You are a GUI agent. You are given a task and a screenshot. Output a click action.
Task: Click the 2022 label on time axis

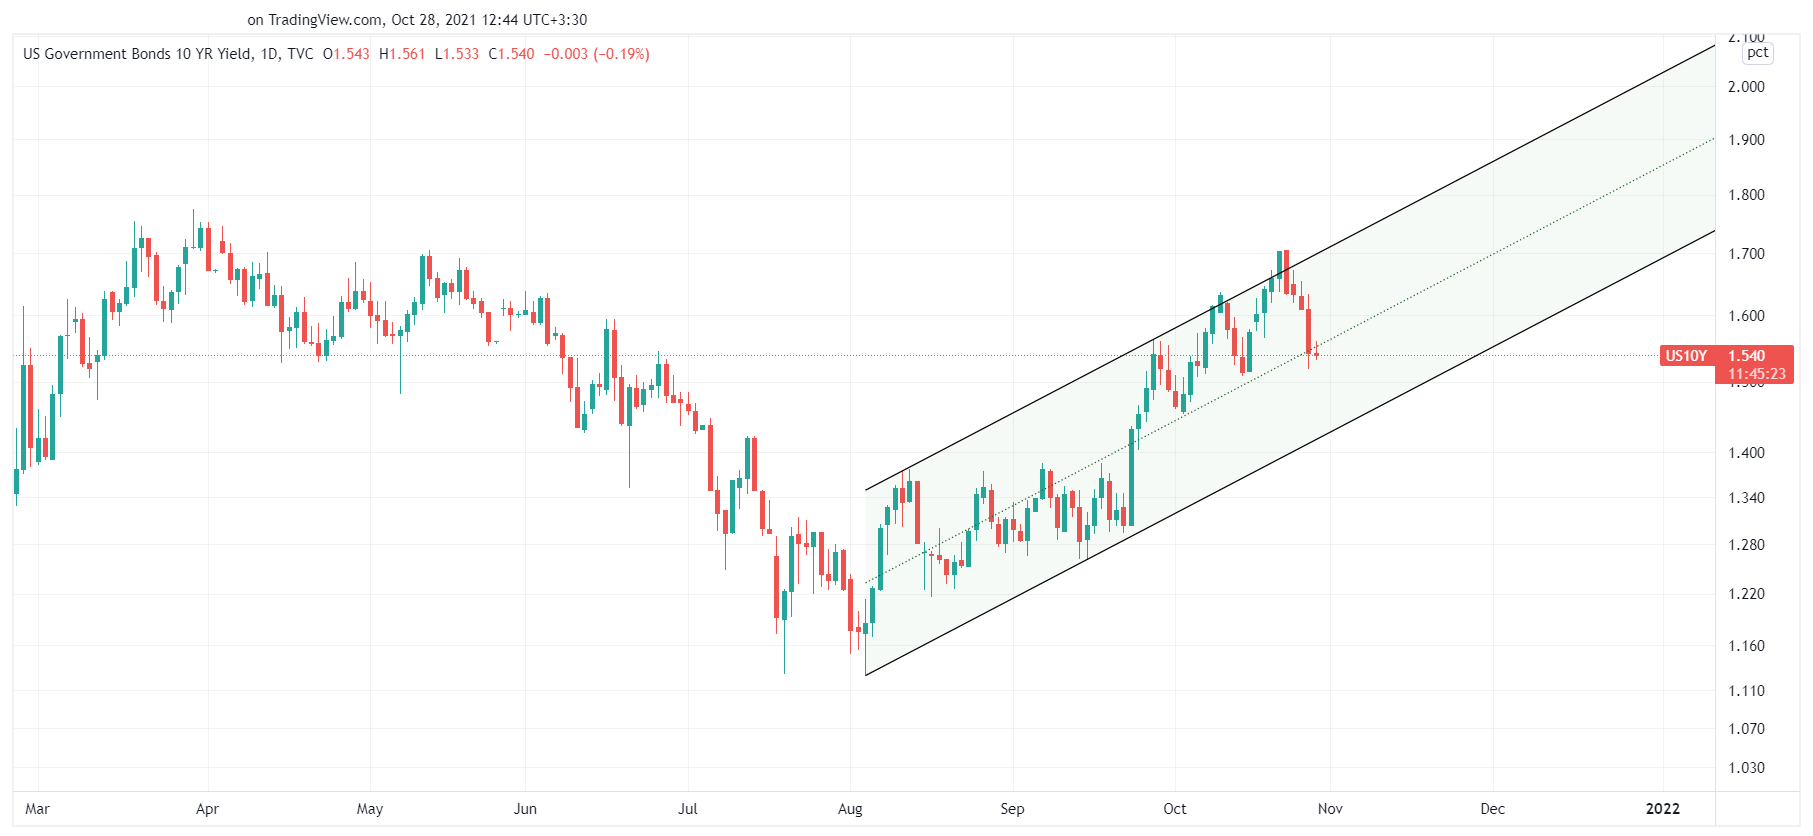point(1663,809)
